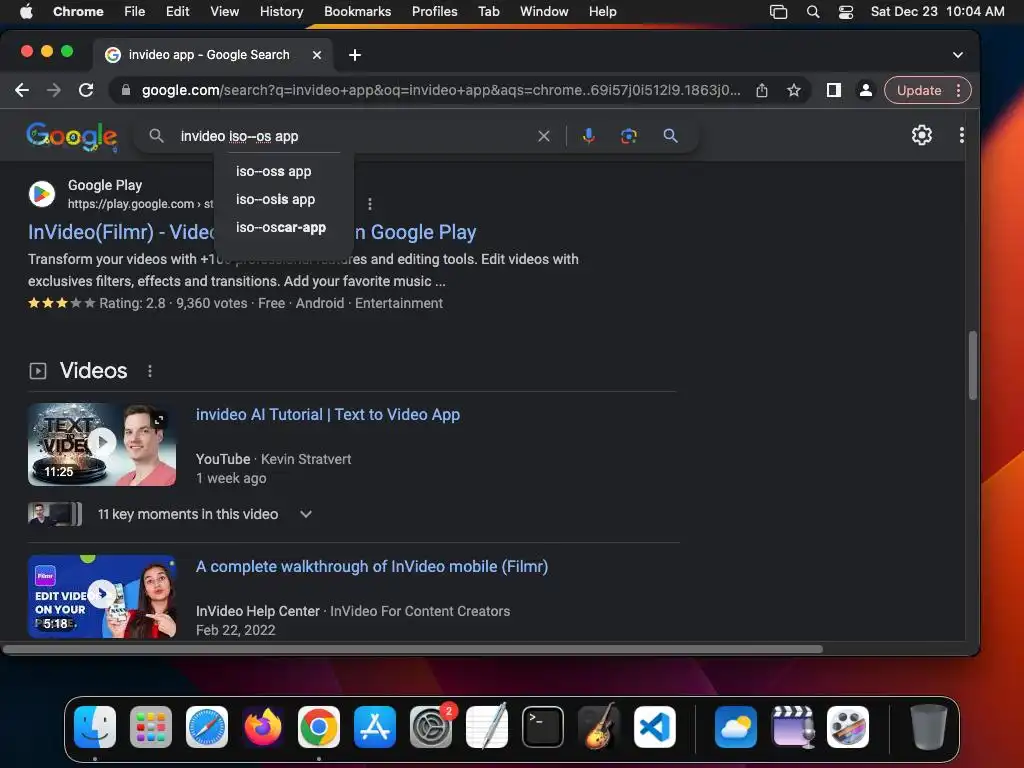Click the magnifier search submit button
This screenshot has height=768, width=1024.
(x=670, y=135)
